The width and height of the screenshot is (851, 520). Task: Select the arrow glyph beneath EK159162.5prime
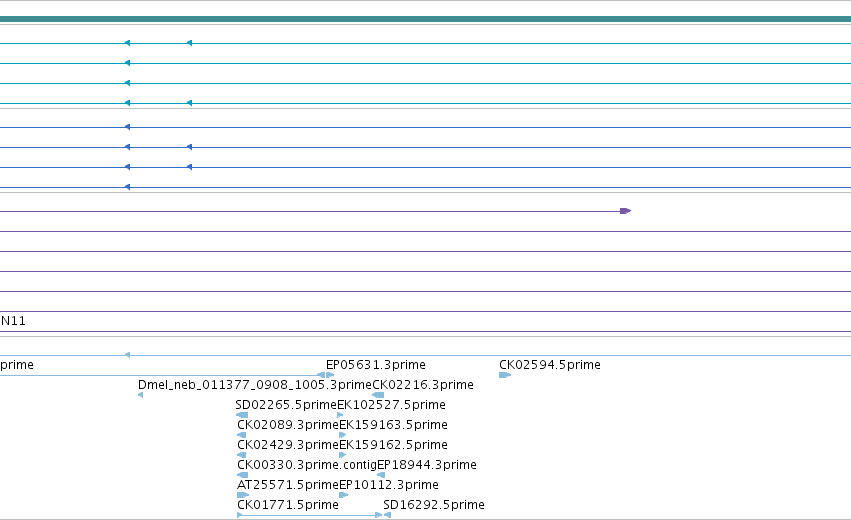(342, 455)
